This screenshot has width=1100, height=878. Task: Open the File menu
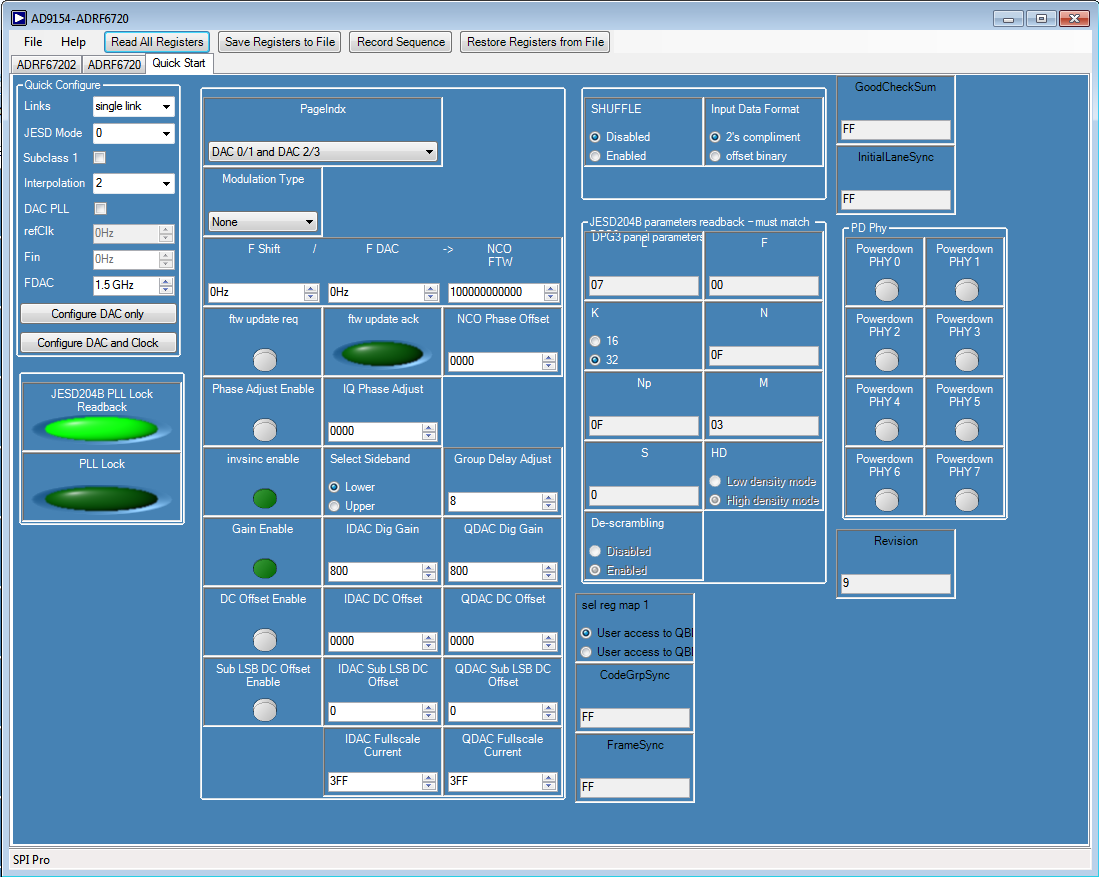click(x=33, y=42)
